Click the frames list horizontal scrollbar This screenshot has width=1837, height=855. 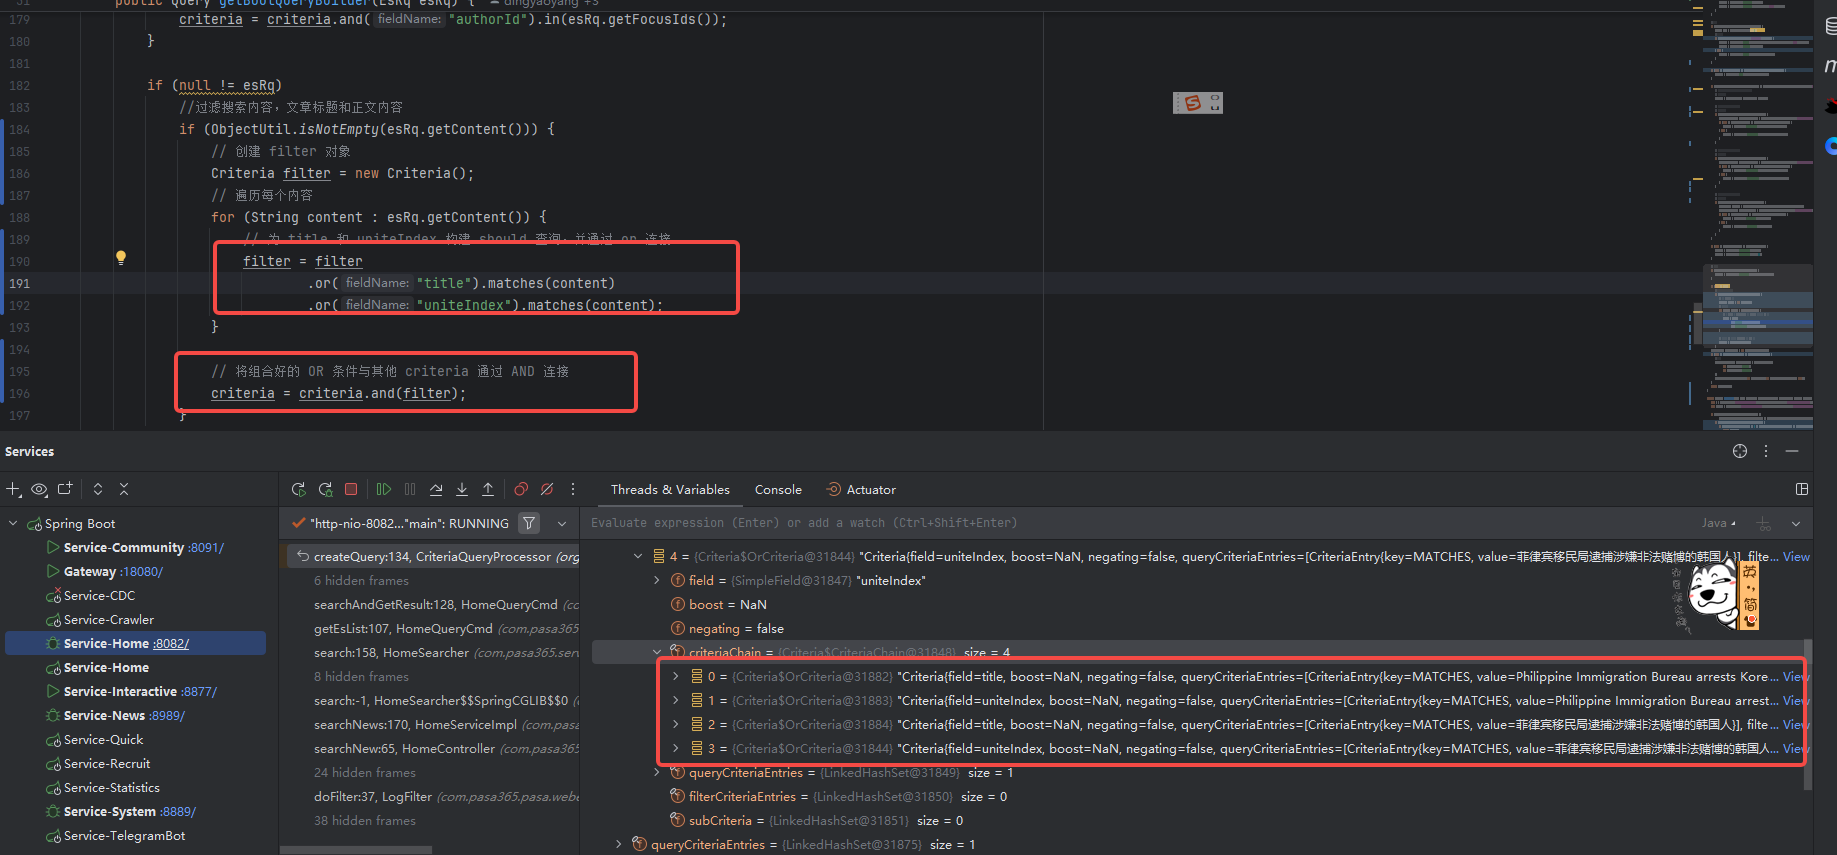[x=356, y=850]
